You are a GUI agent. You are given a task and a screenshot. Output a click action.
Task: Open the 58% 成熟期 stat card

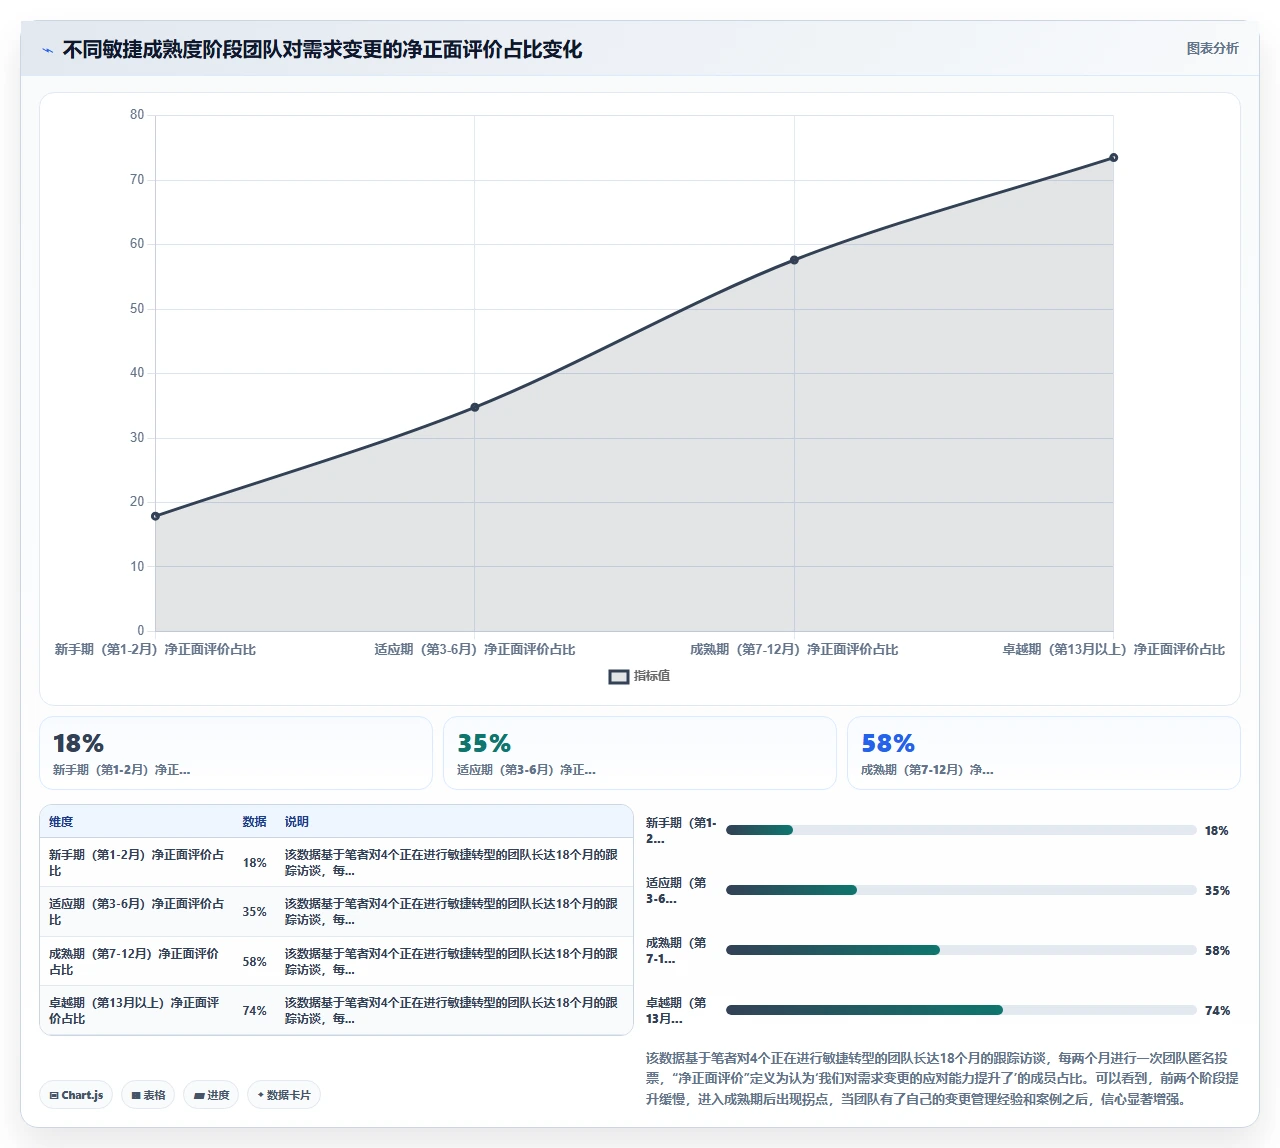pos(1044,753)
